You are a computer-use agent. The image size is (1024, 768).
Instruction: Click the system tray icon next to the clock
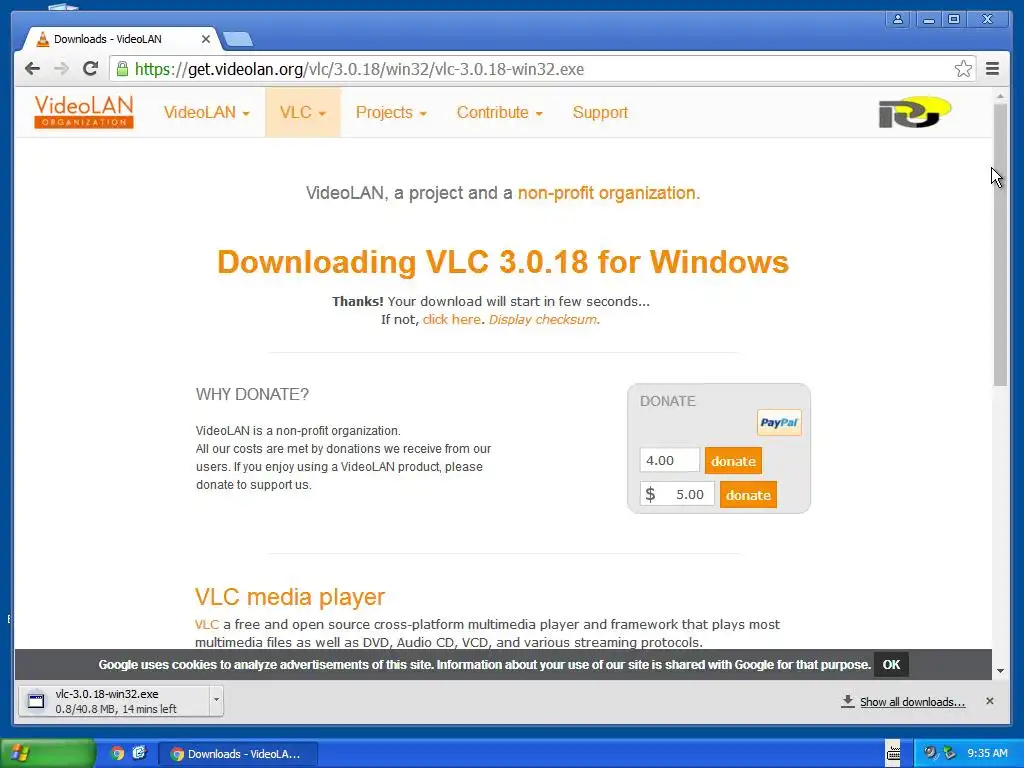click(x=950, y=753)
